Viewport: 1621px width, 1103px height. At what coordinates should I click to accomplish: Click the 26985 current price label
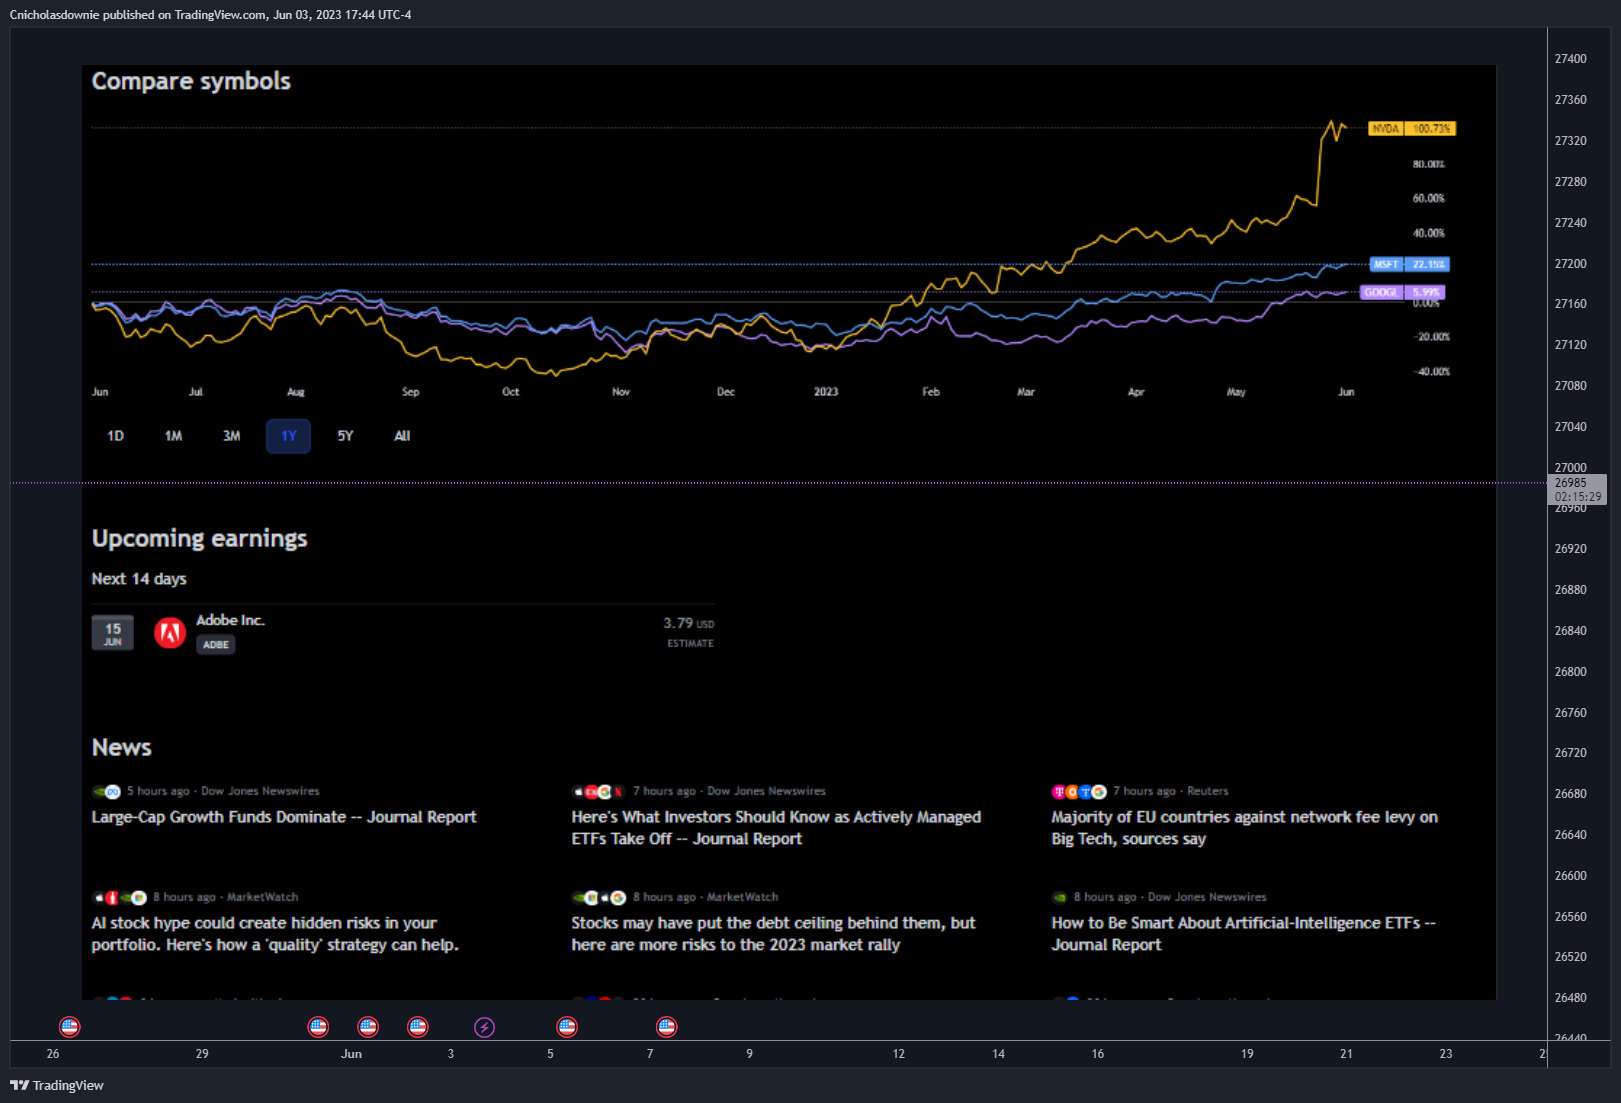1578,489
